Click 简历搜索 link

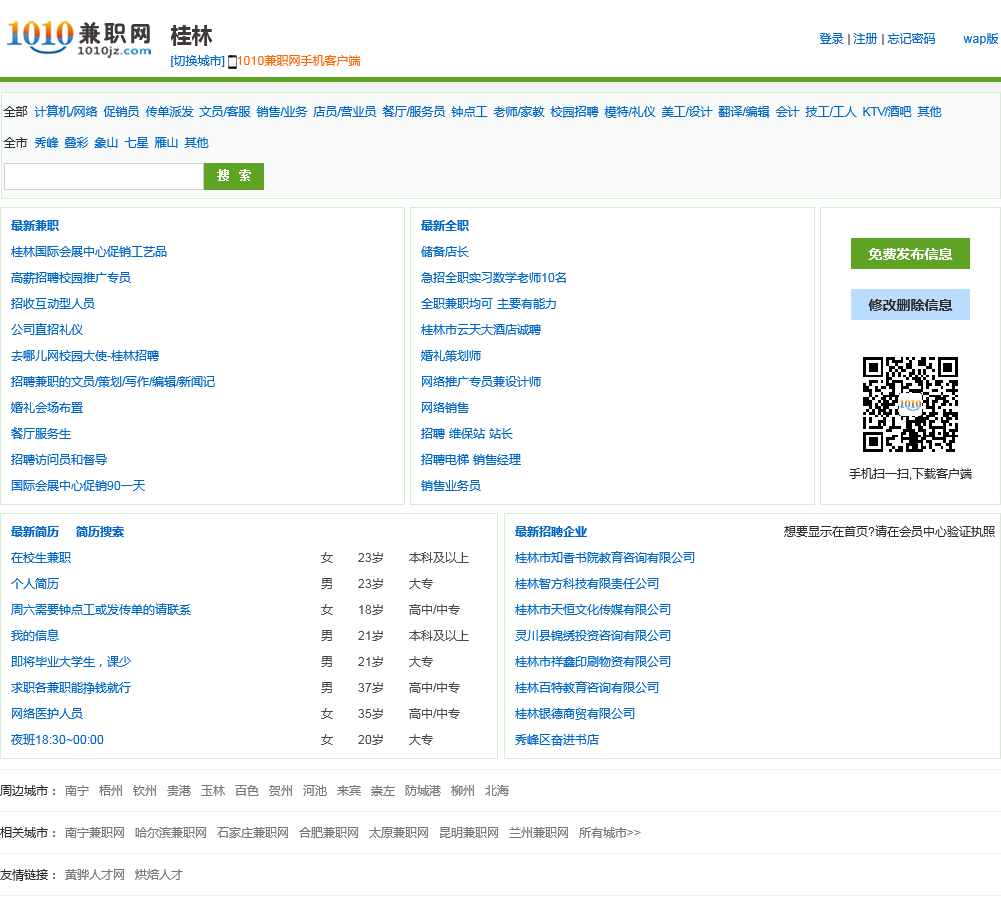(100, 531)
